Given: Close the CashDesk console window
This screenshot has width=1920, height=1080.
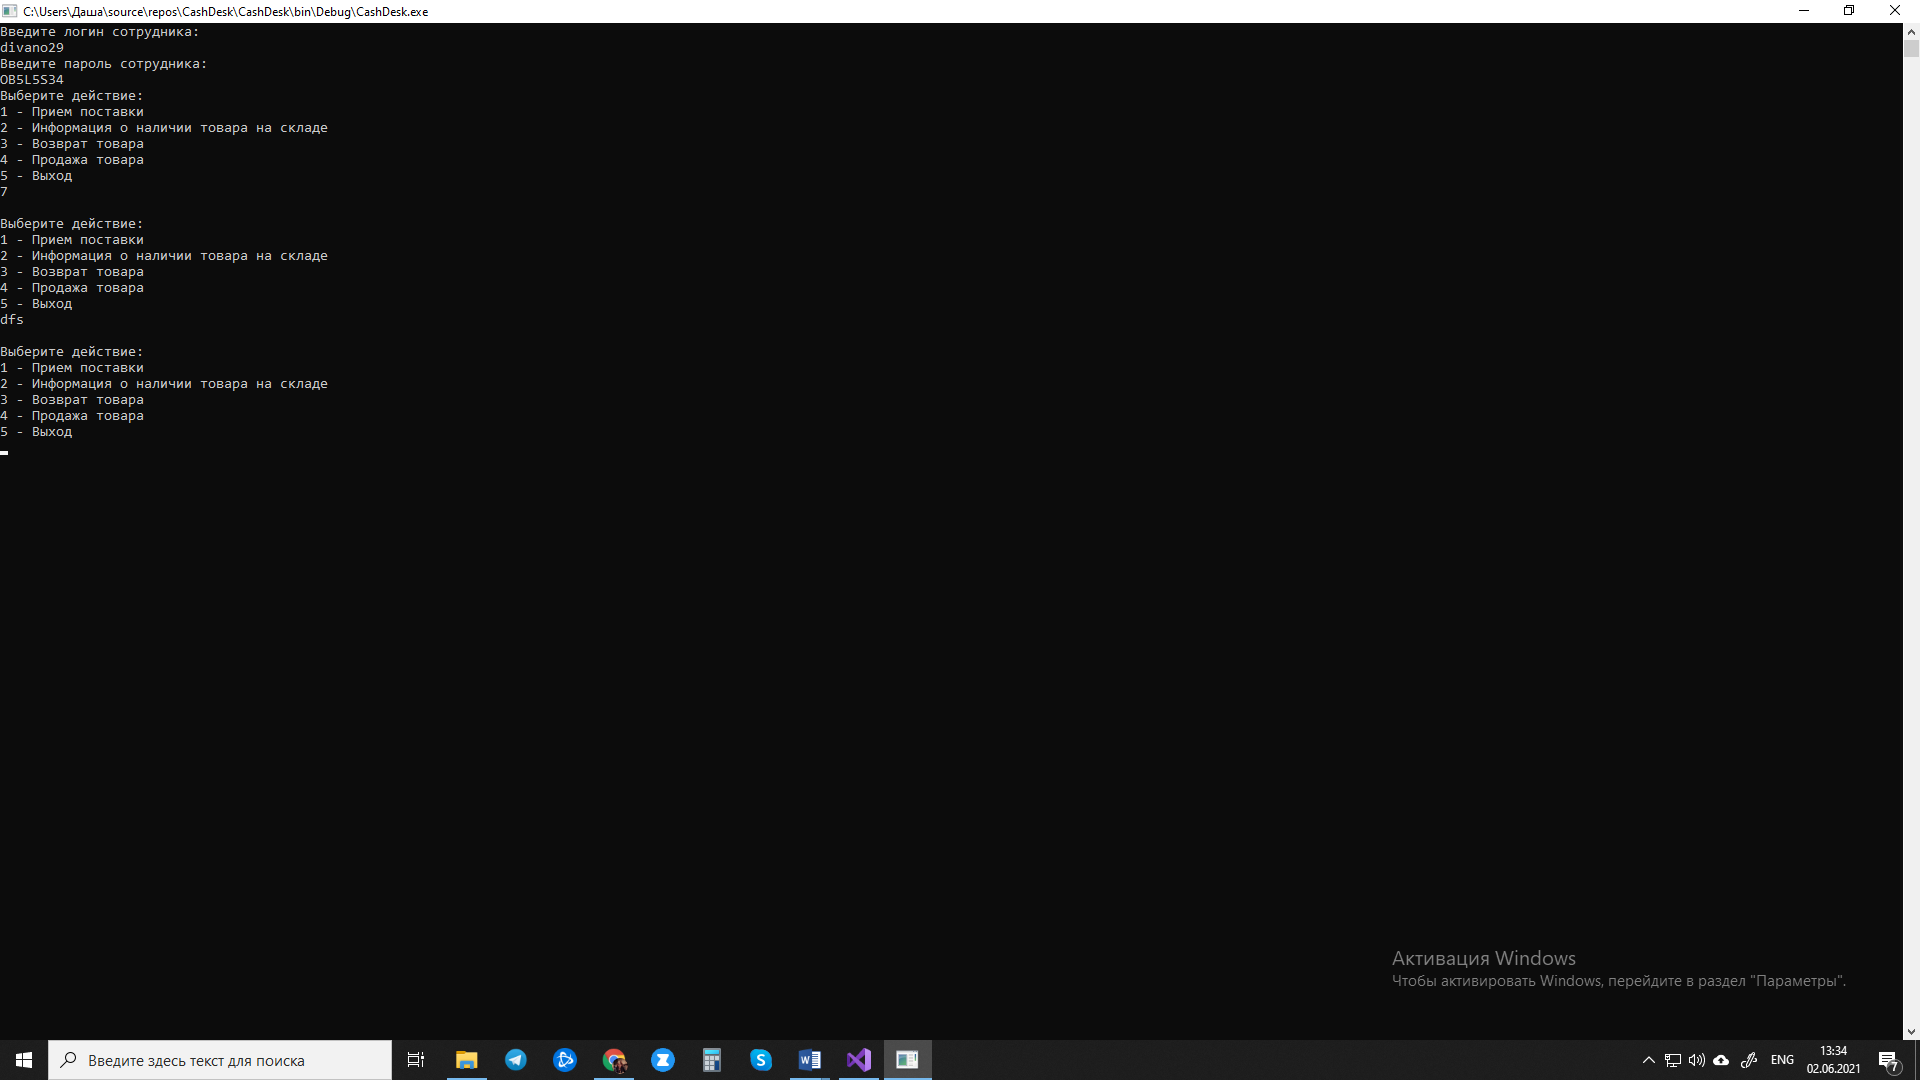Looking at the screenshot, I should pyautogui.click(x=1895, y=11).
